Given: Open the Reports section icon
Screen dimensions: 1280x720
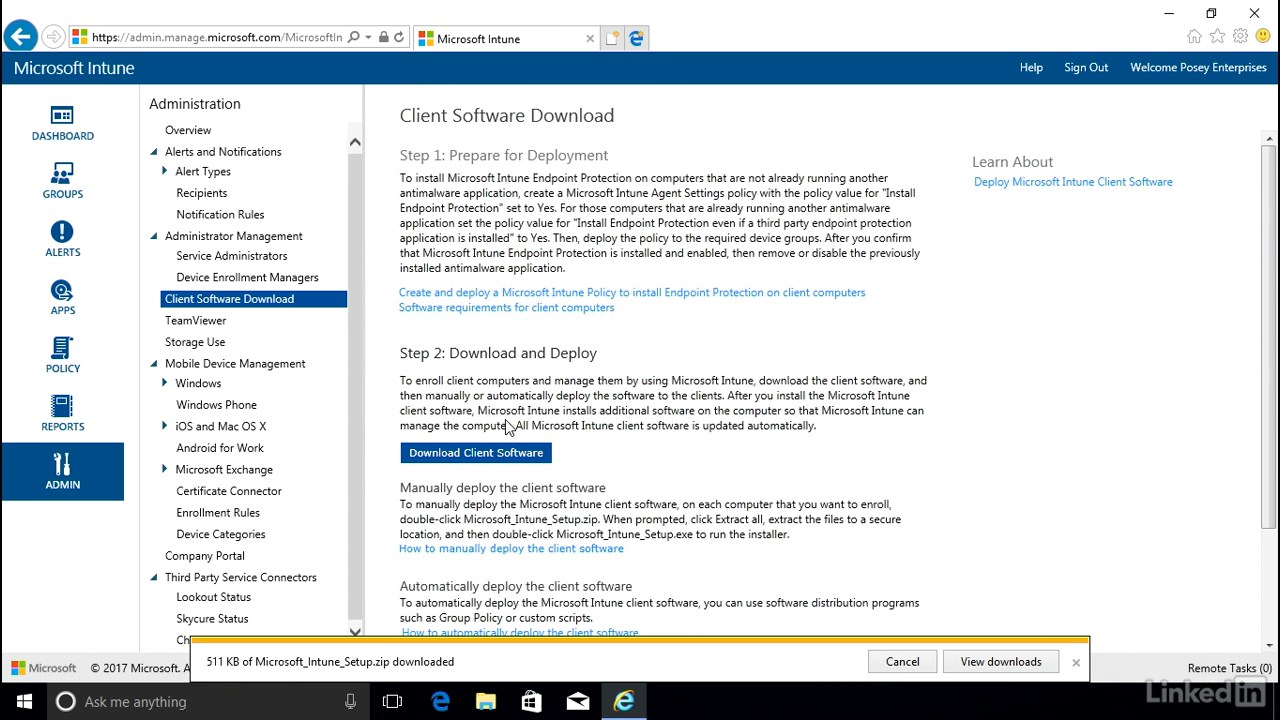Looking at the screenshot, I should (62, 414).
